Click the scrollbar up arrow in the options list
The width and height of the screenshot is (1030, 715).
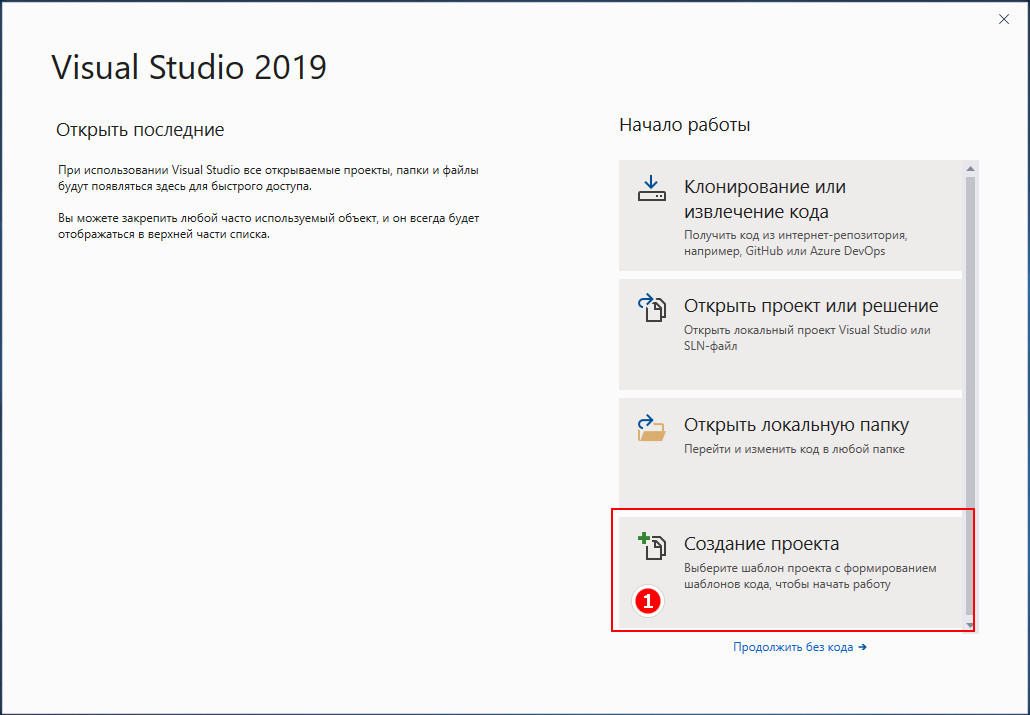[x=970, y=169]
